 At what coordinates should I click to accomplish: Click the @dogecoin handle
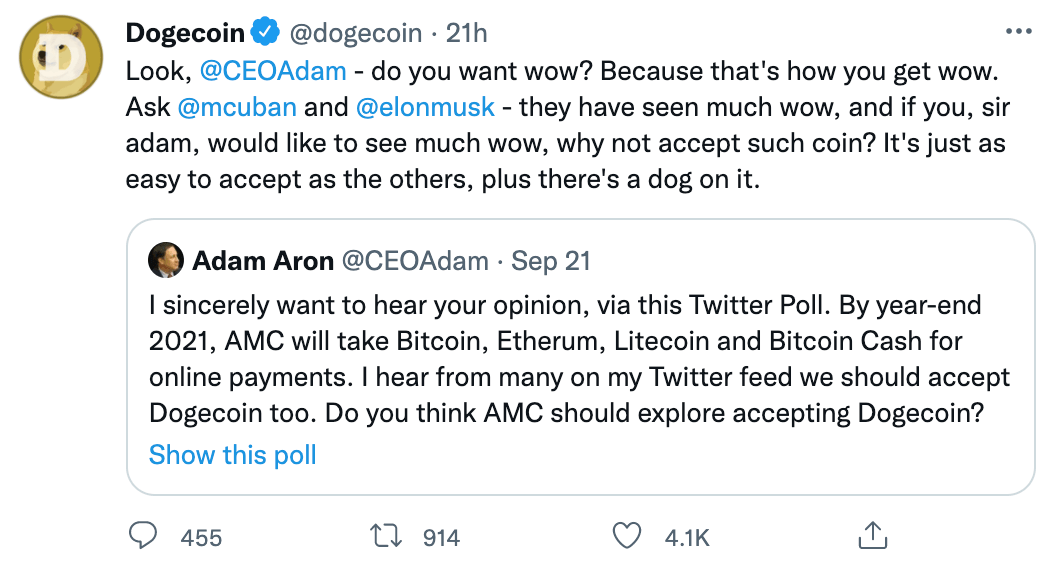pyautogui.click(x=356, y=33)
